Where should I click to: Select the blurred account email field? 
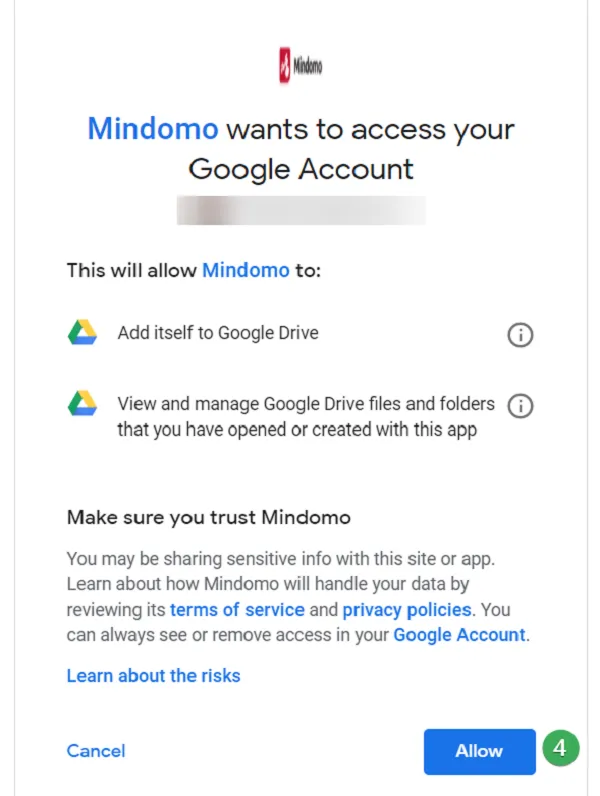(x=301, y=210)
